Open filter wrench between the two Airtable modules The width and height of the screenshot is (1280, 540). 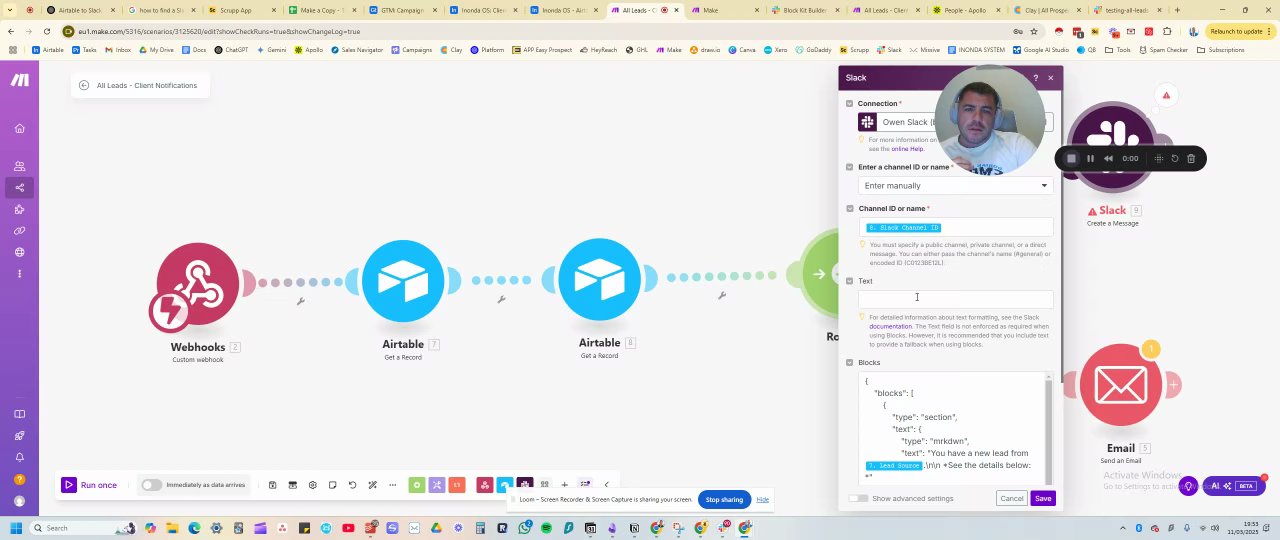pos(501,298)
